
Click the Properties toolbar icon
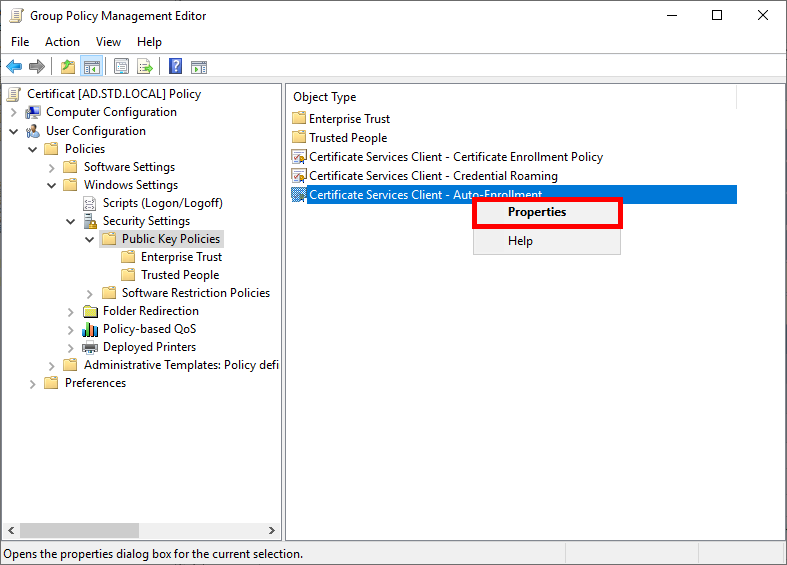pos(121,67)
